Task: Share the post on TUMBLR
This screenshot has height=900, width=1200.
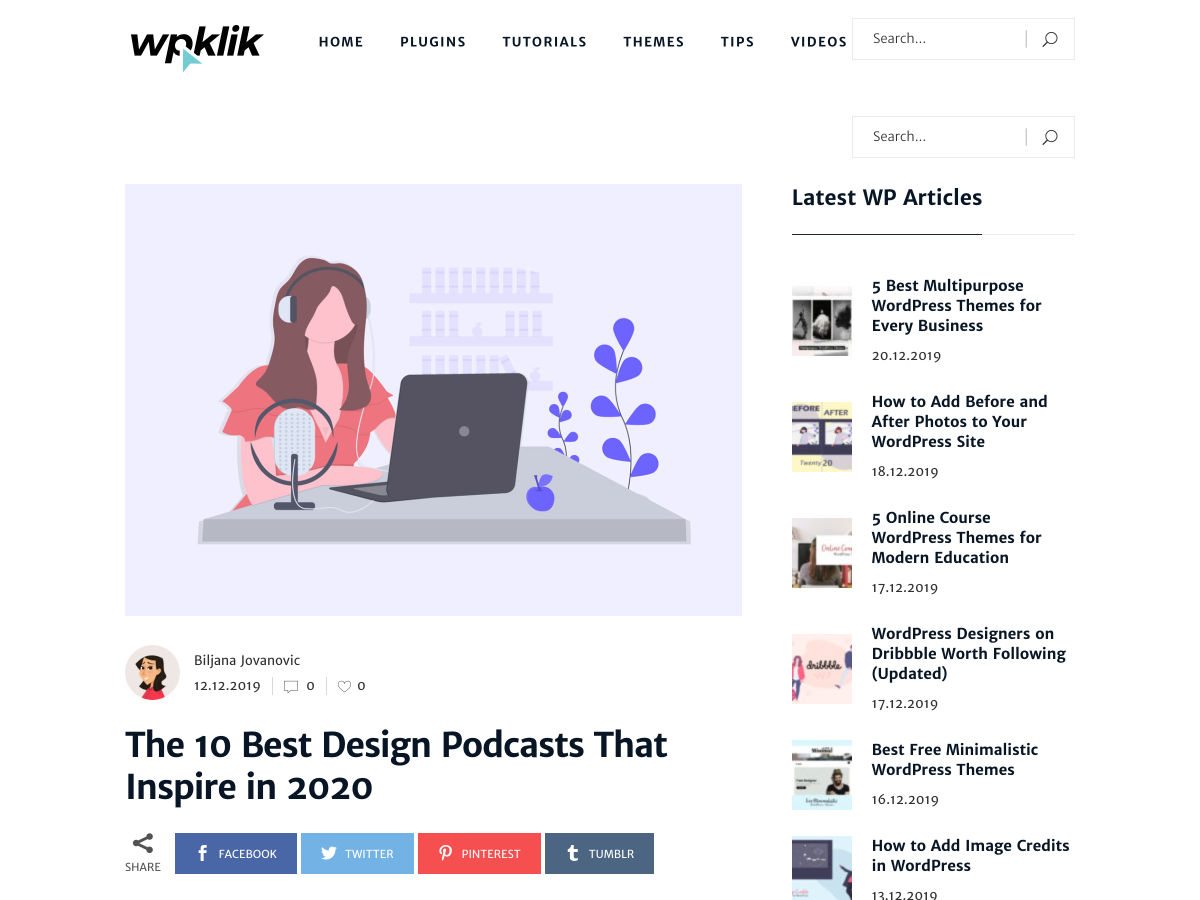Action: (599, 853)
